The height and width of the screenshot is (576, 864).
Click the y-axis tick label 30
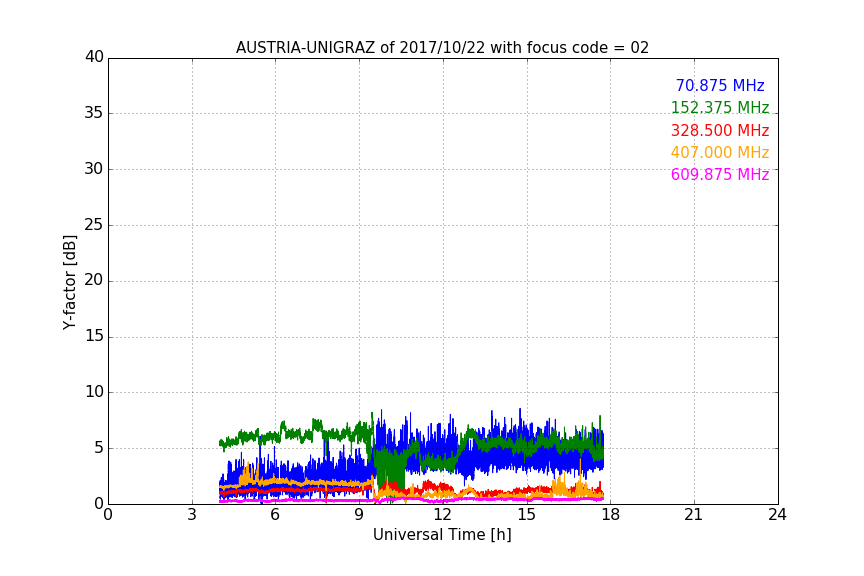click(x=94, y=169)
